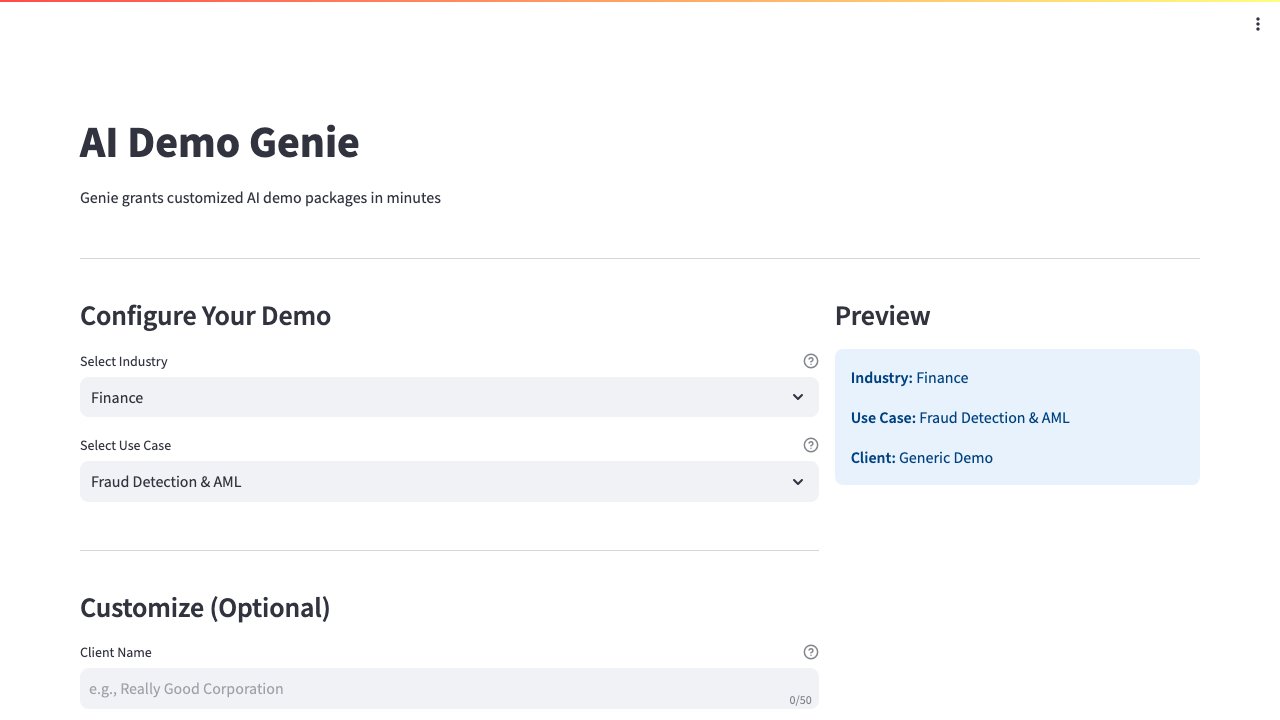Click the 'AI Demo Genie' page title
Screen dimensions: 1280x720
[x=219, y=142]
